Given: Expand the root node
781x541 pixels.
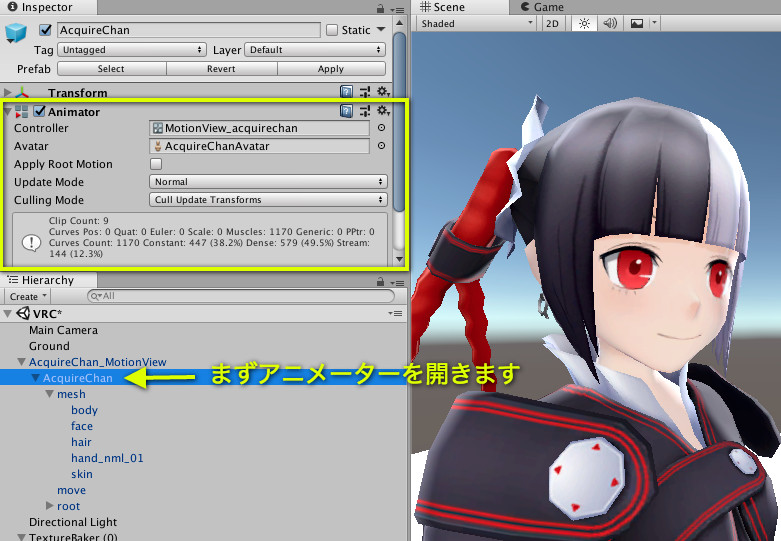Looking at the screenshot, I should (49, 506).
